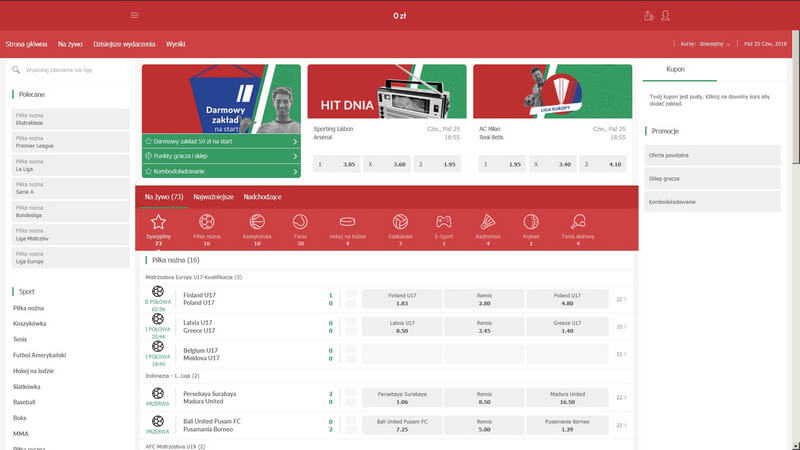The image size is (800, 450).
Task: Filter live events by Badminton shuttlecock icon
Action: pyautogui.click(x=488, y=222)
